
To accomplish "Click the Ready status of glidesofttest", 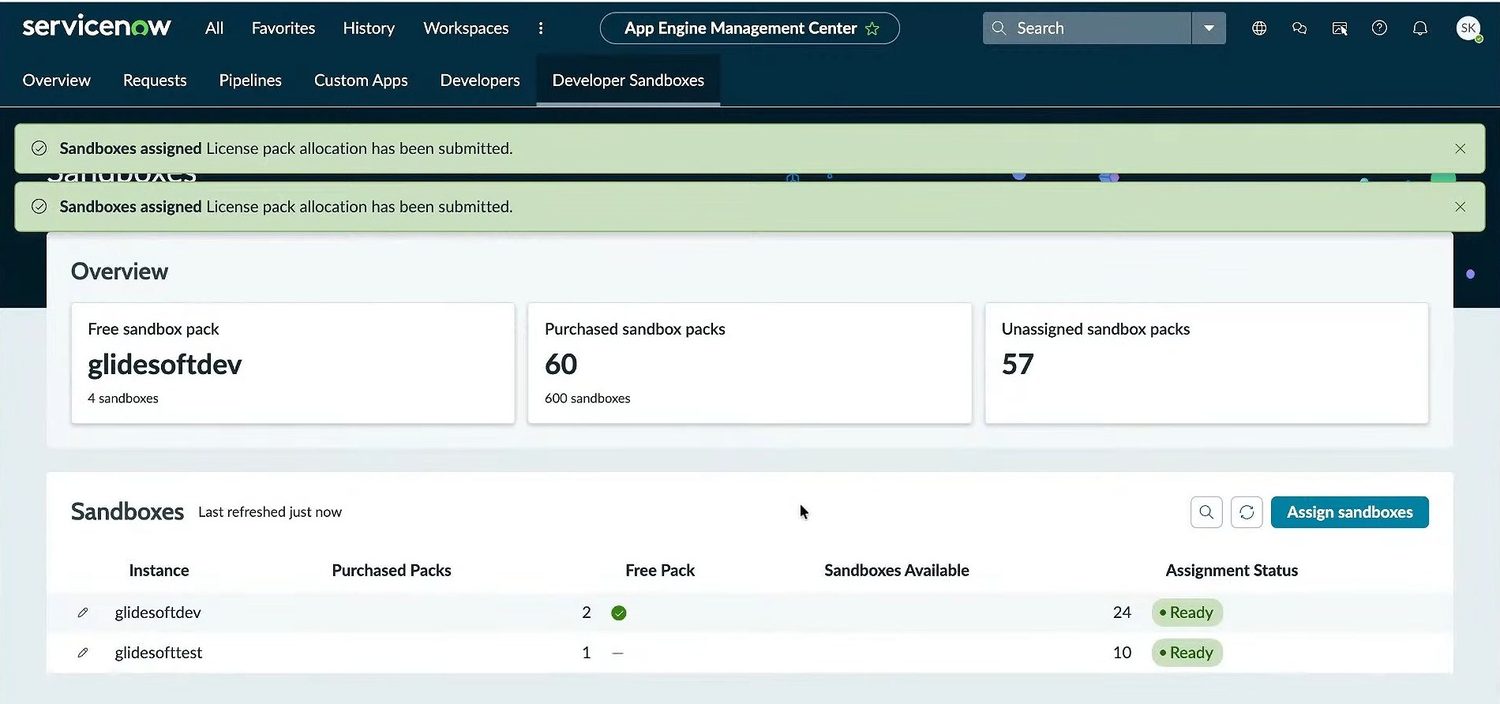I will (x=1187, y=652).
